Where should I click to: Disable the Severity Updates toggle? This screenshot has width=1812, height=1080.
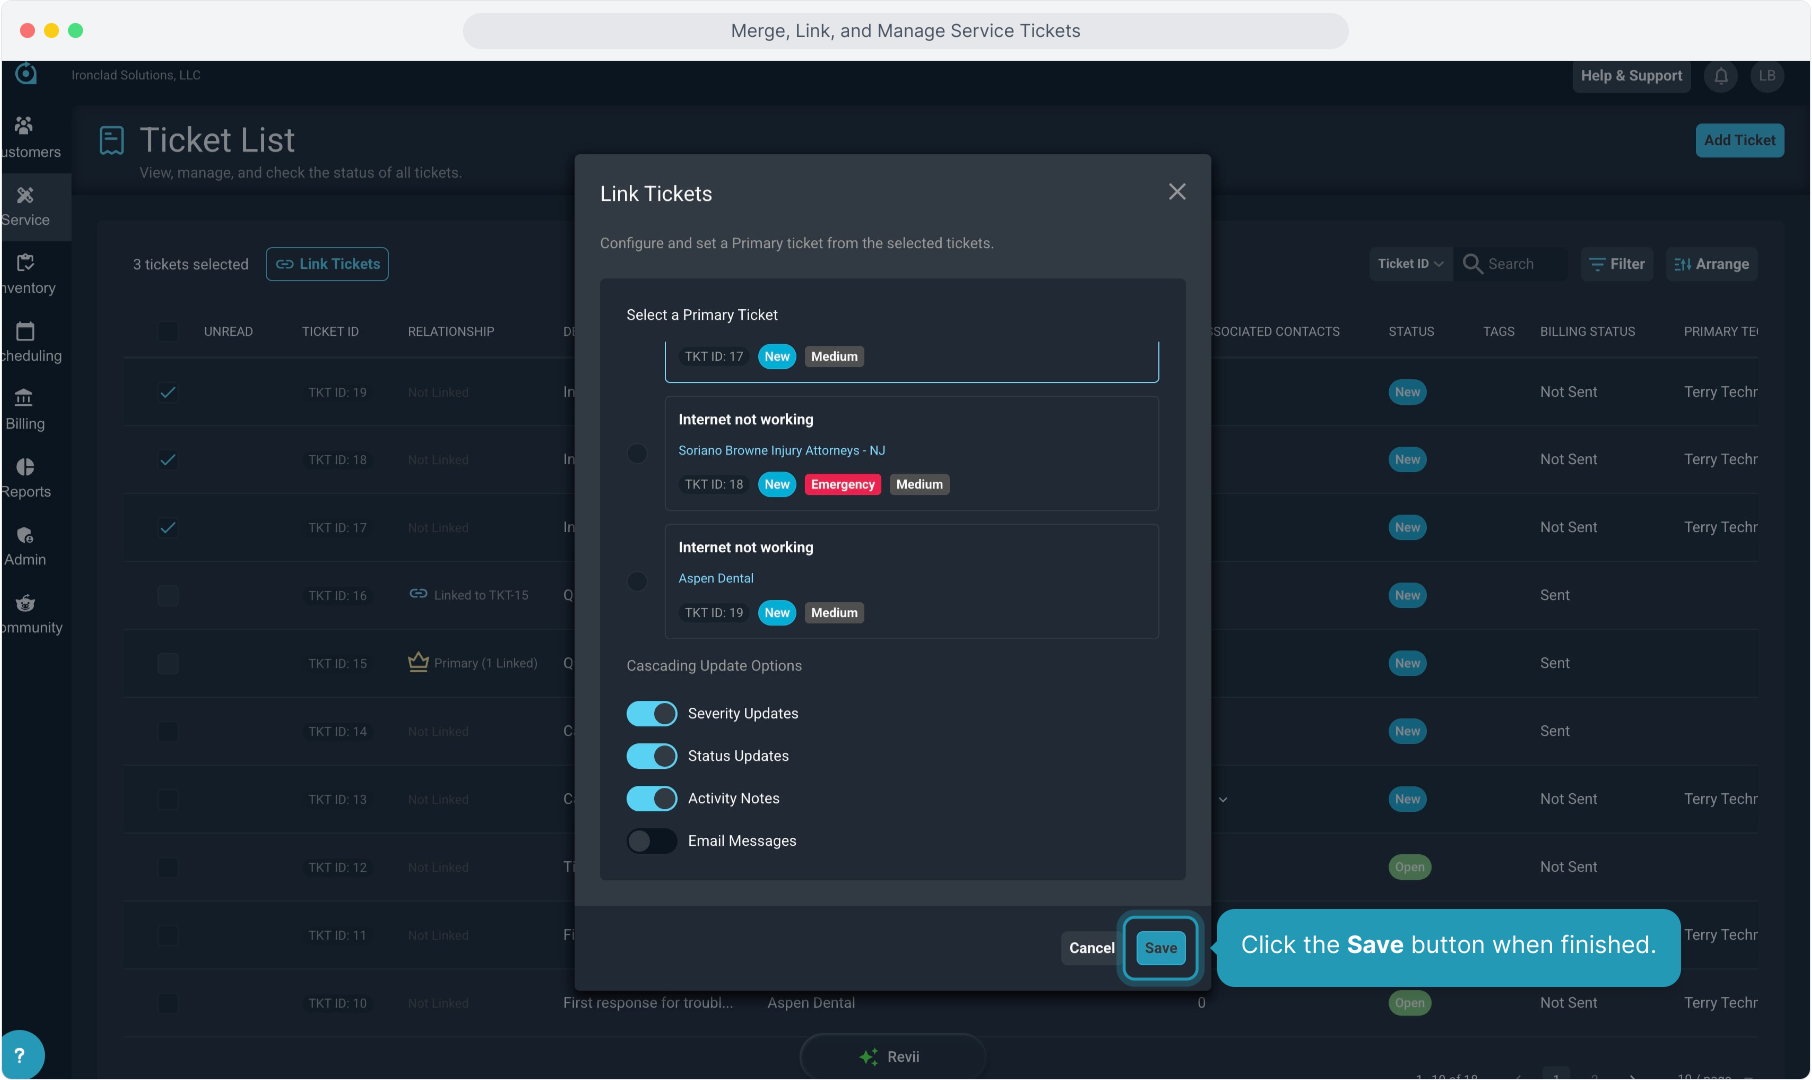(652, 714)
